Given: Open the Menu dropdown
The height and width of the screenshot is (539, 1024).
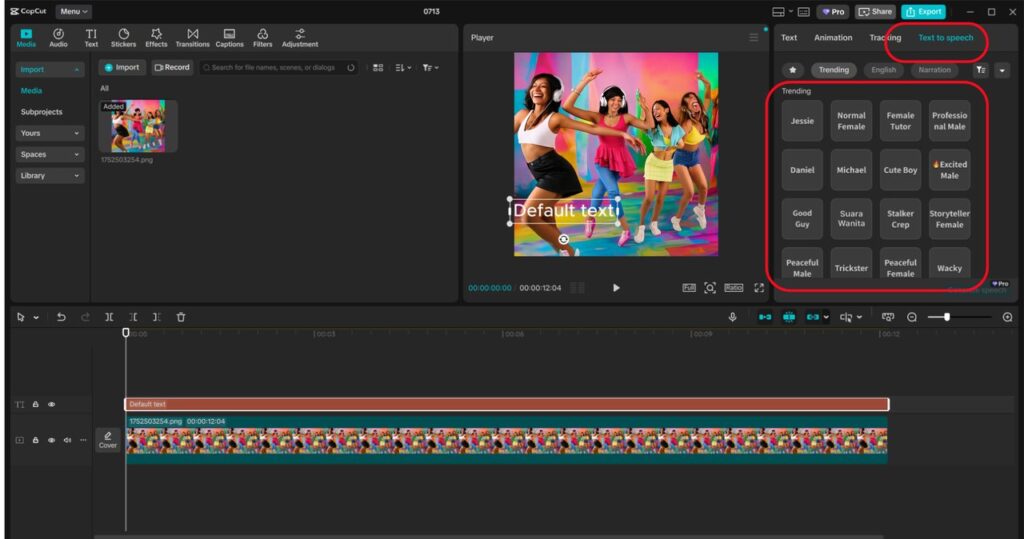Looking at the screenshot, I should pos(73,12).
